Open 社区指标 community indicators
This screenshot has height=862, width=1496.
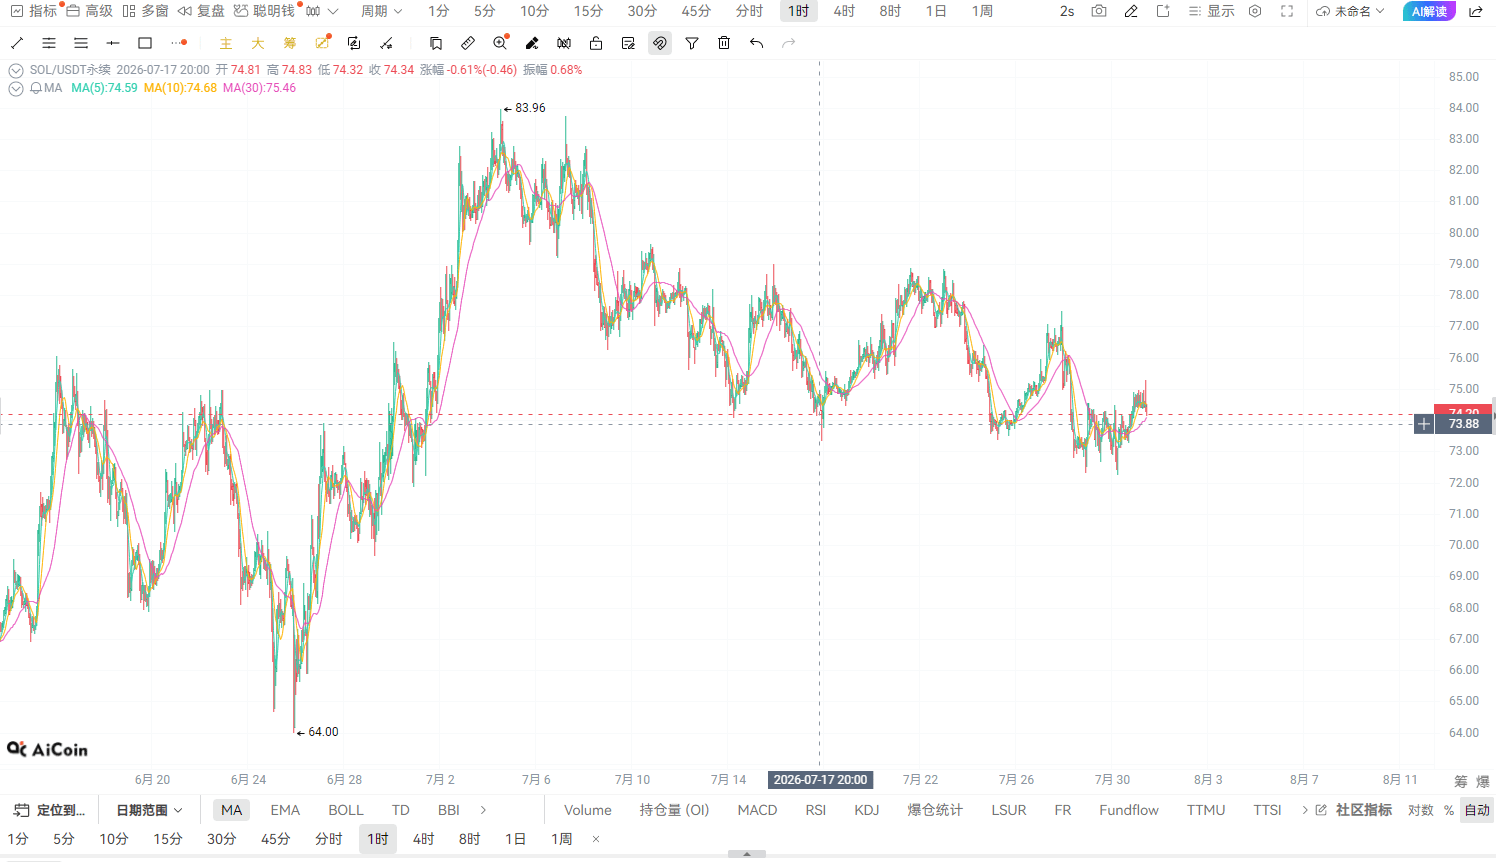coord(1353,810)
